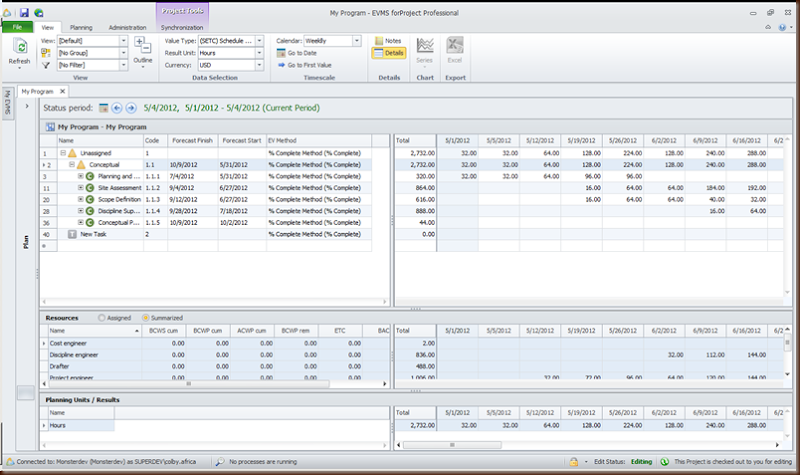Select the Summarized radio button

pyautogui.click(x=146, y=317)
